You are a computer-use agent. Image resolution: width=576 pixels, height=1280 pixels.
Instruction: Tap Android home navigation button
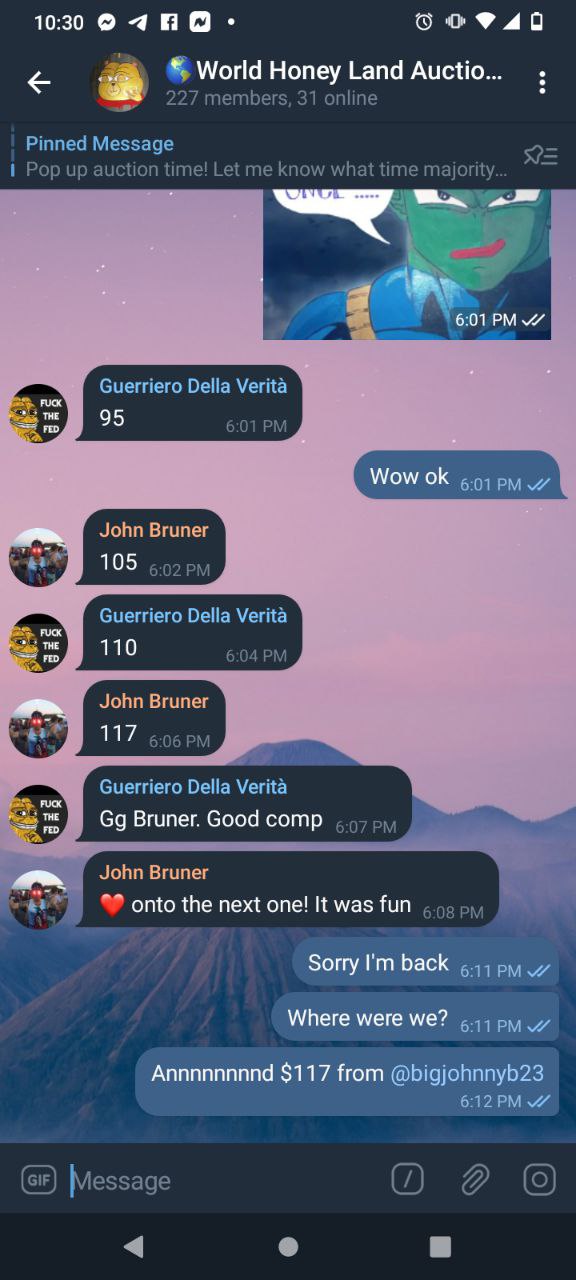coord(288,1246)
